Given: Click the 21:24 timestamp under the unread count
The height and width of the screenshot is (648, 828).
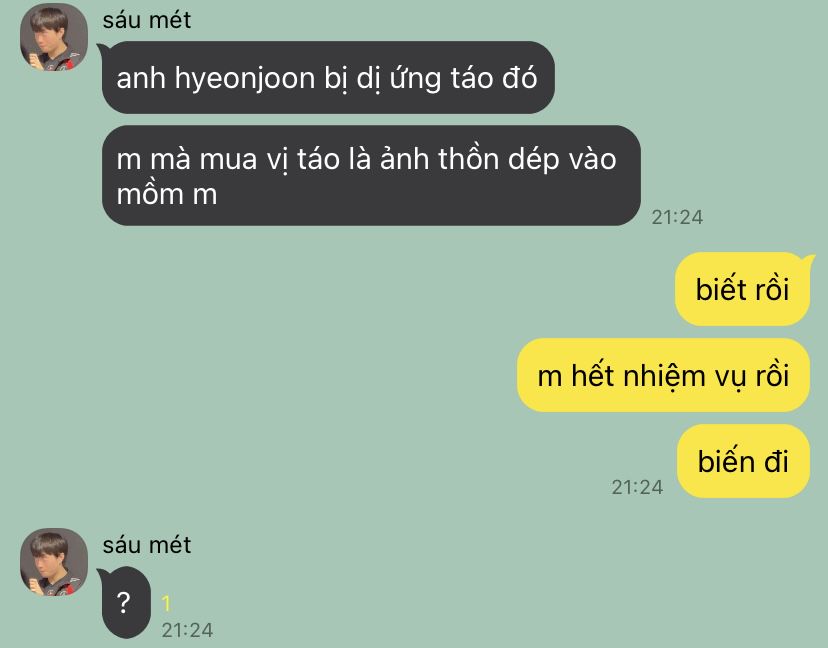Looking at the screenshot, I should coord(187,630).
